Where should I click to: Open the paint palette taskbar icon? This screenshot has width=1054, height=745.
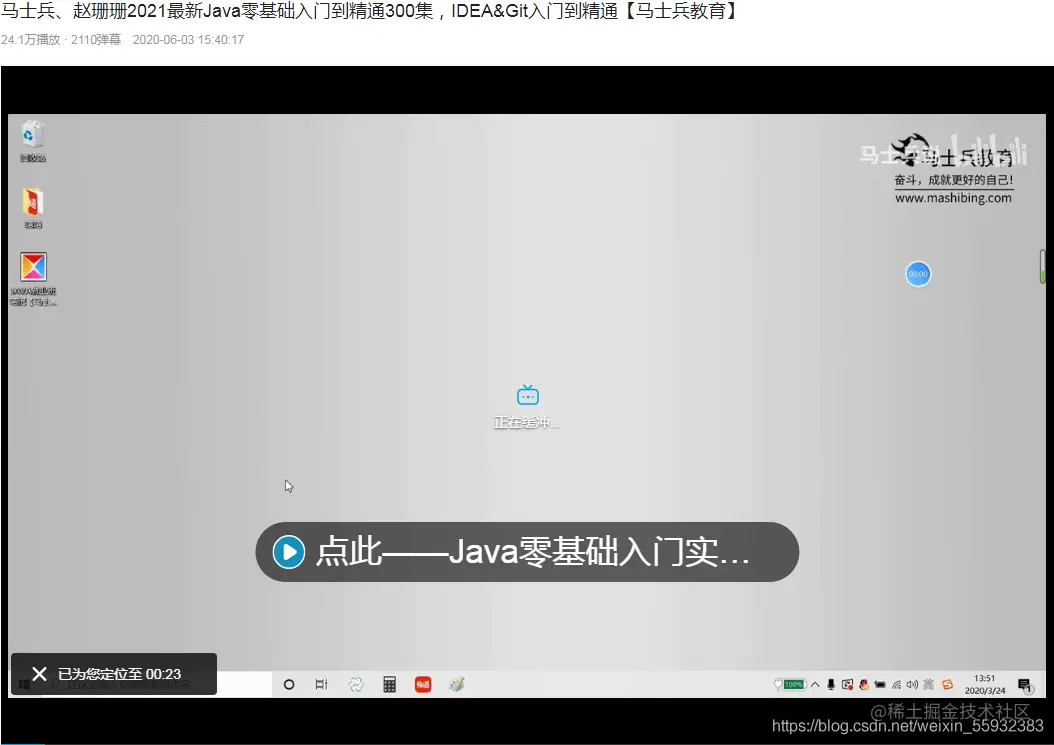click(x=456, y=684)
